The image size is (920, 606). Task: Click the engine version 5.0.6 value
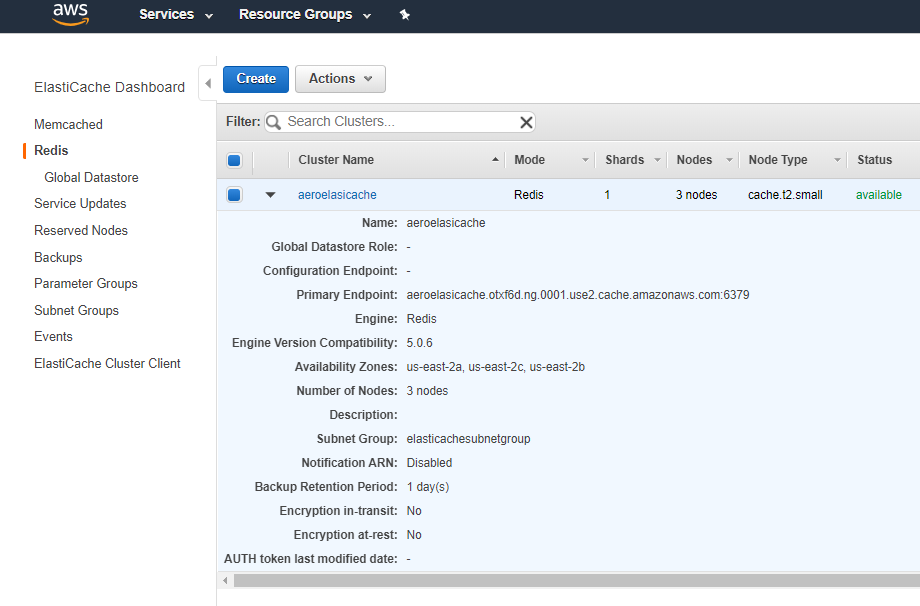(x=420, y=343)
